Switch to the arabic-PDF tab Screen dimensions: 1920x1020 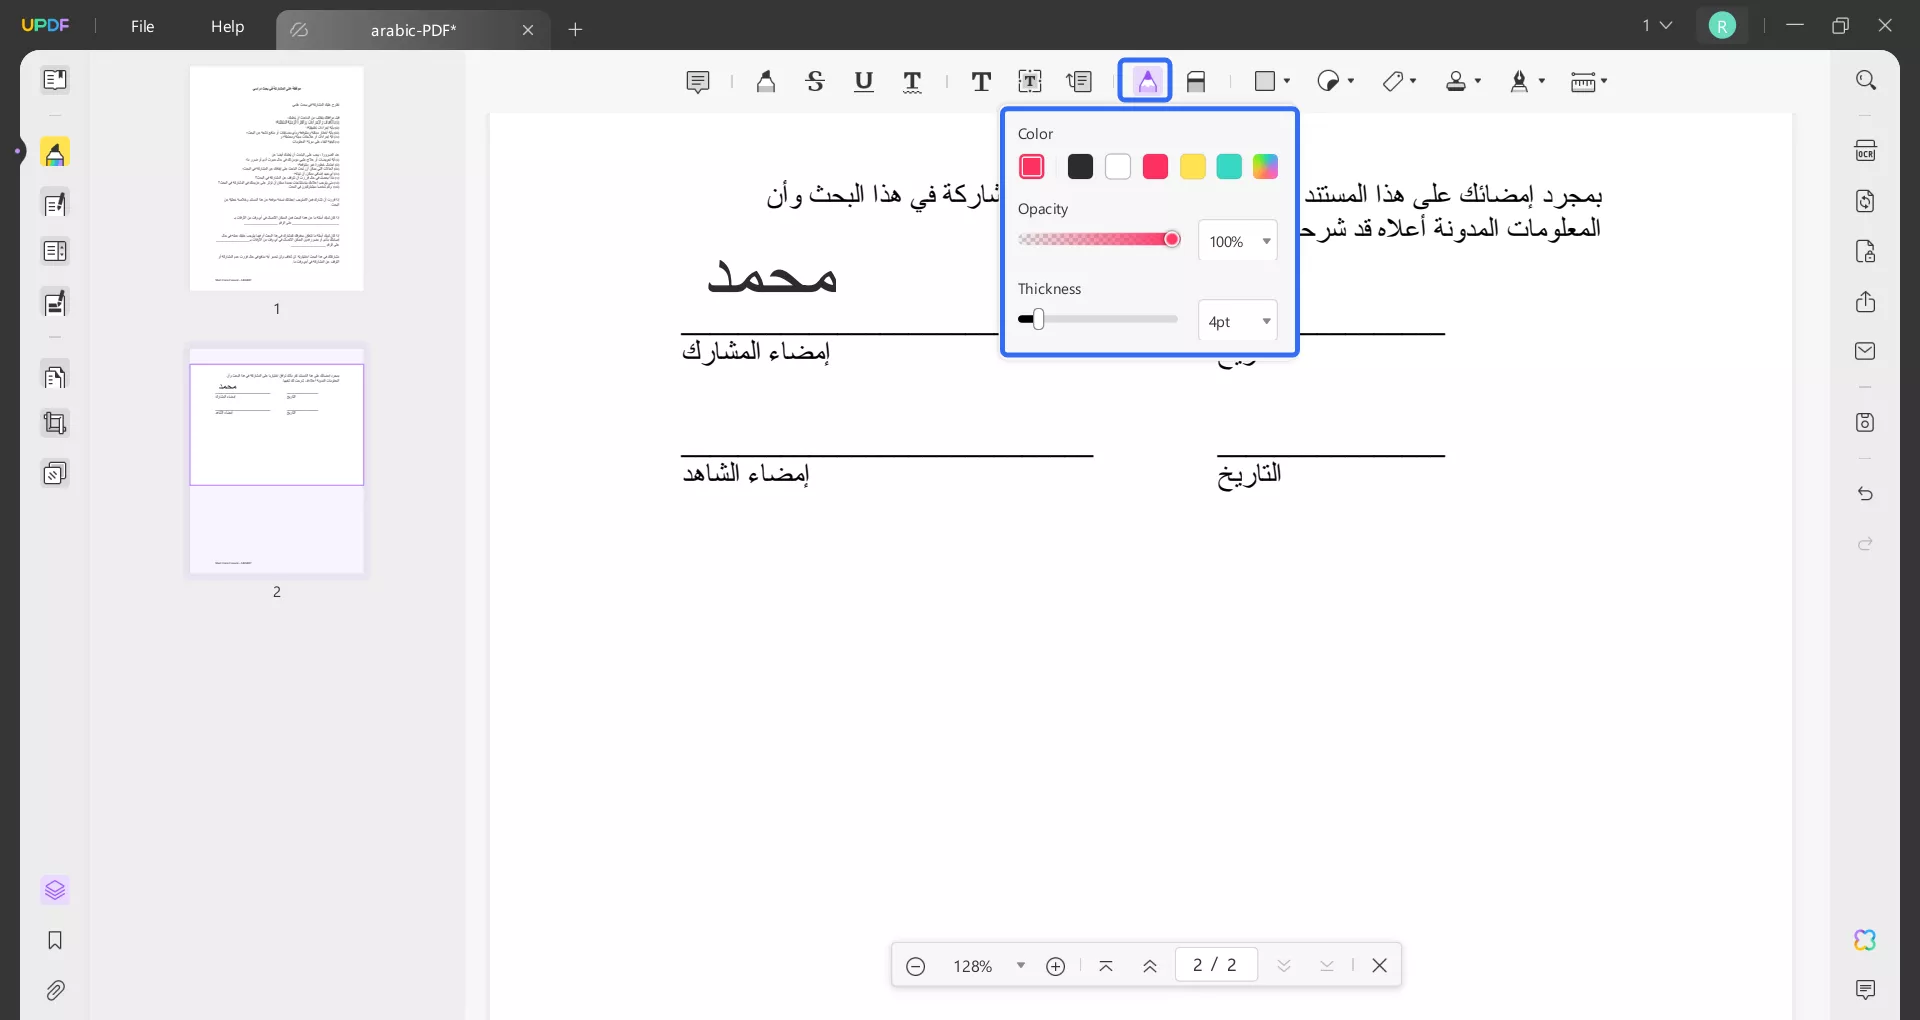pos(413,29)
